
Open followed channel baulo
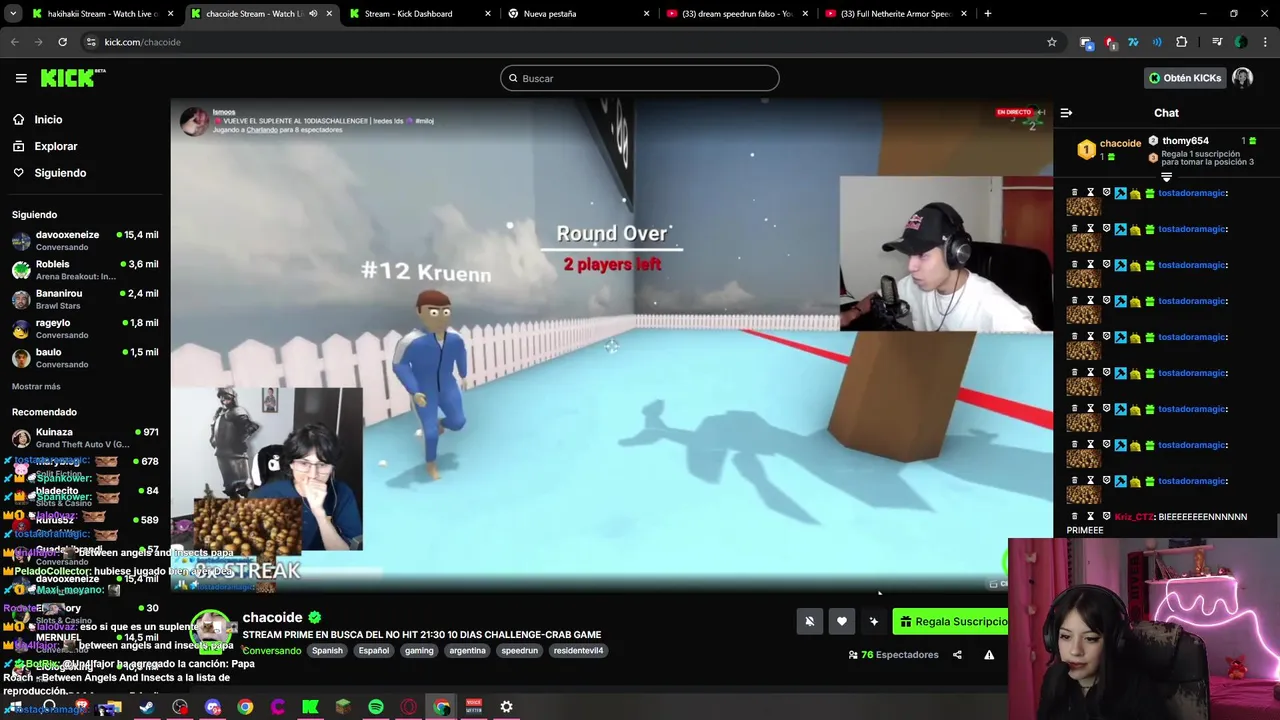click(85, 358)
